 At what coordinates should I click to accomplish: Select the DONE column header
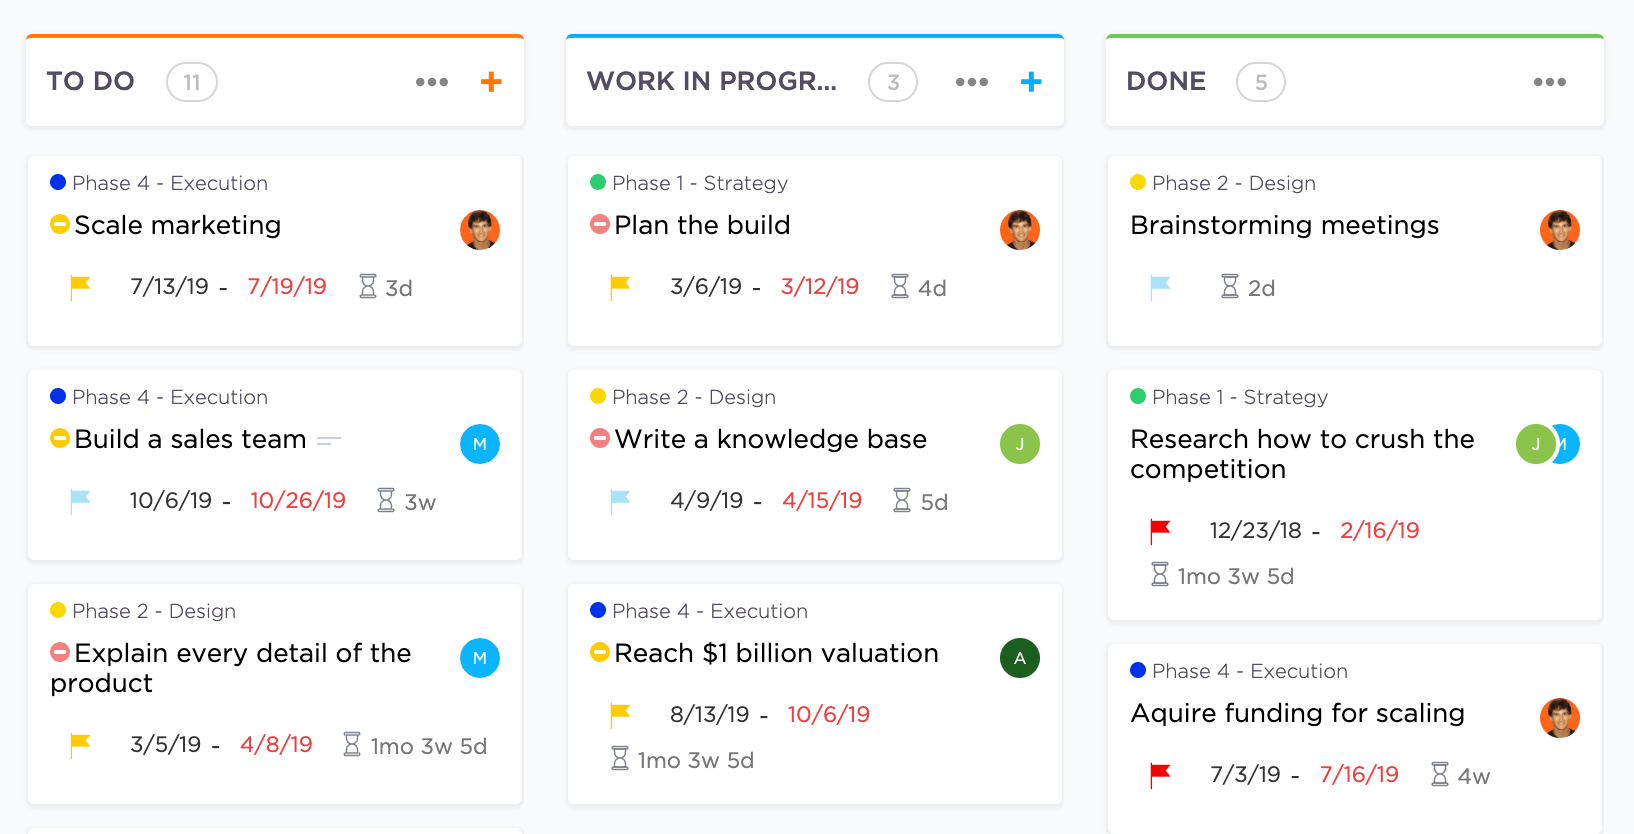[x=1166, y=82]
